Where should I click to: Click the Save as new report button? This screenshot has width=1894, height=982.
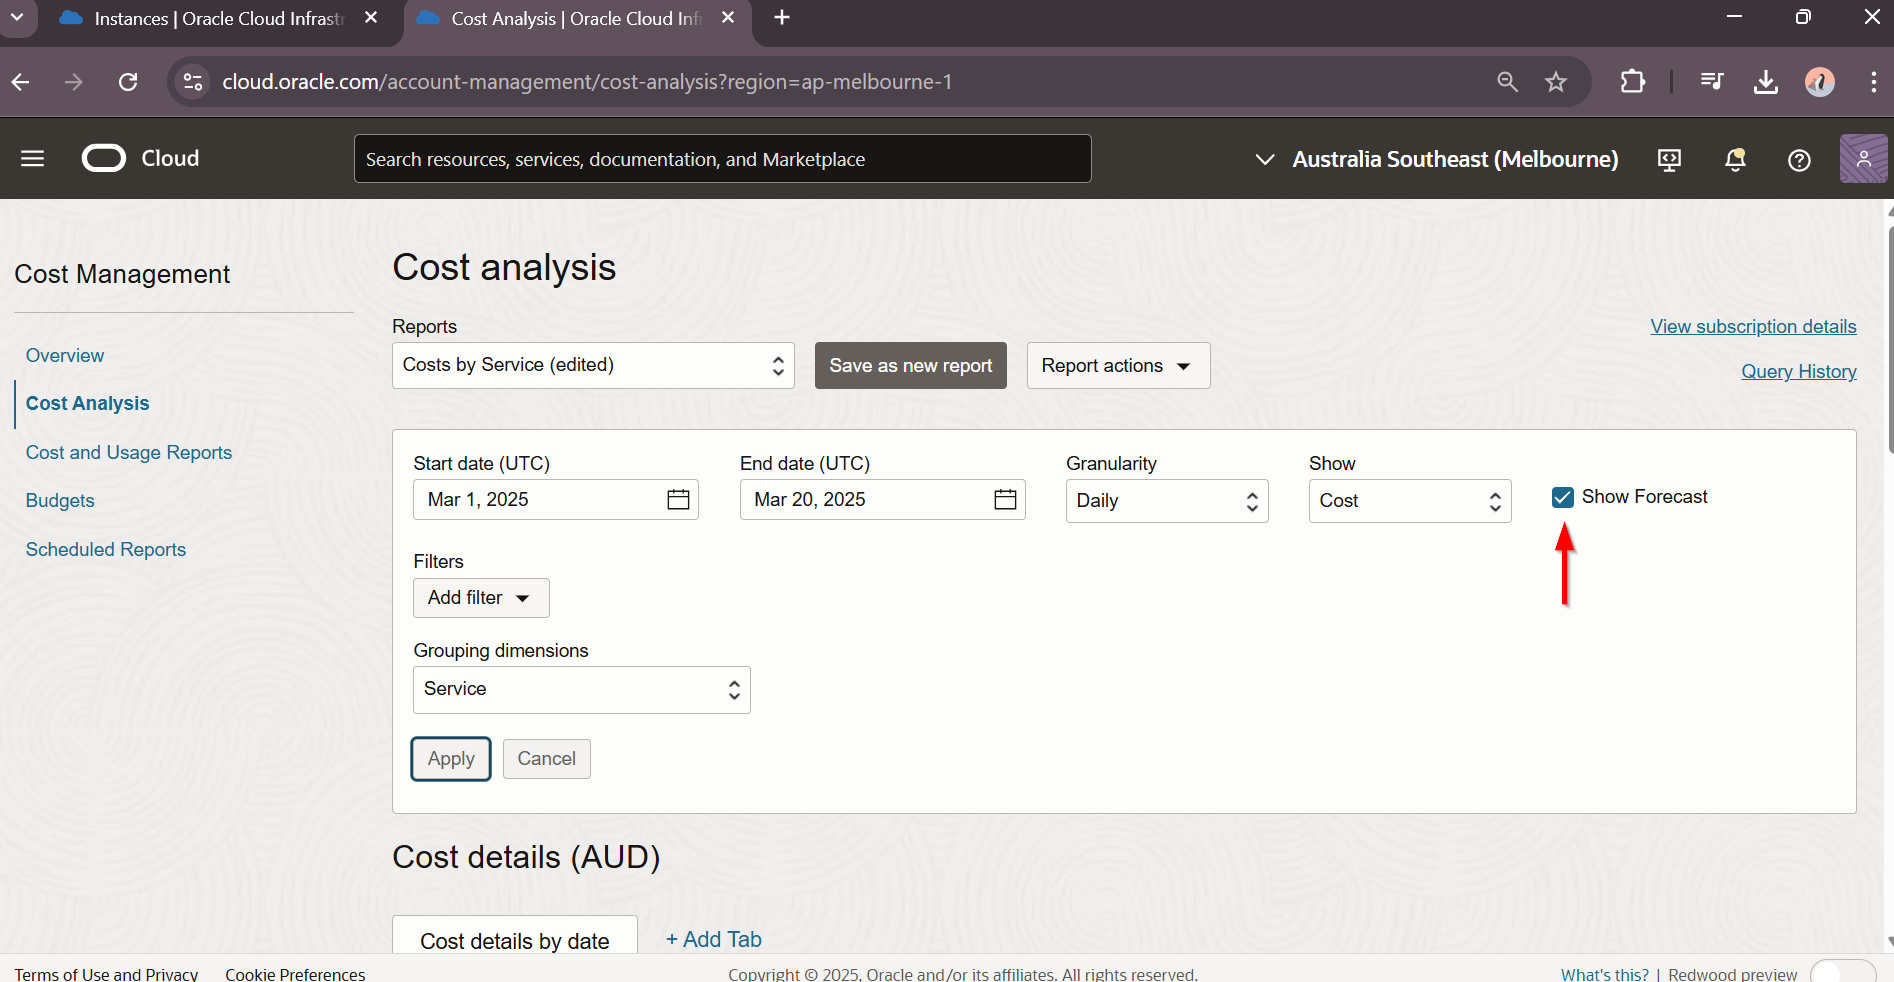[x=910, y=366]
